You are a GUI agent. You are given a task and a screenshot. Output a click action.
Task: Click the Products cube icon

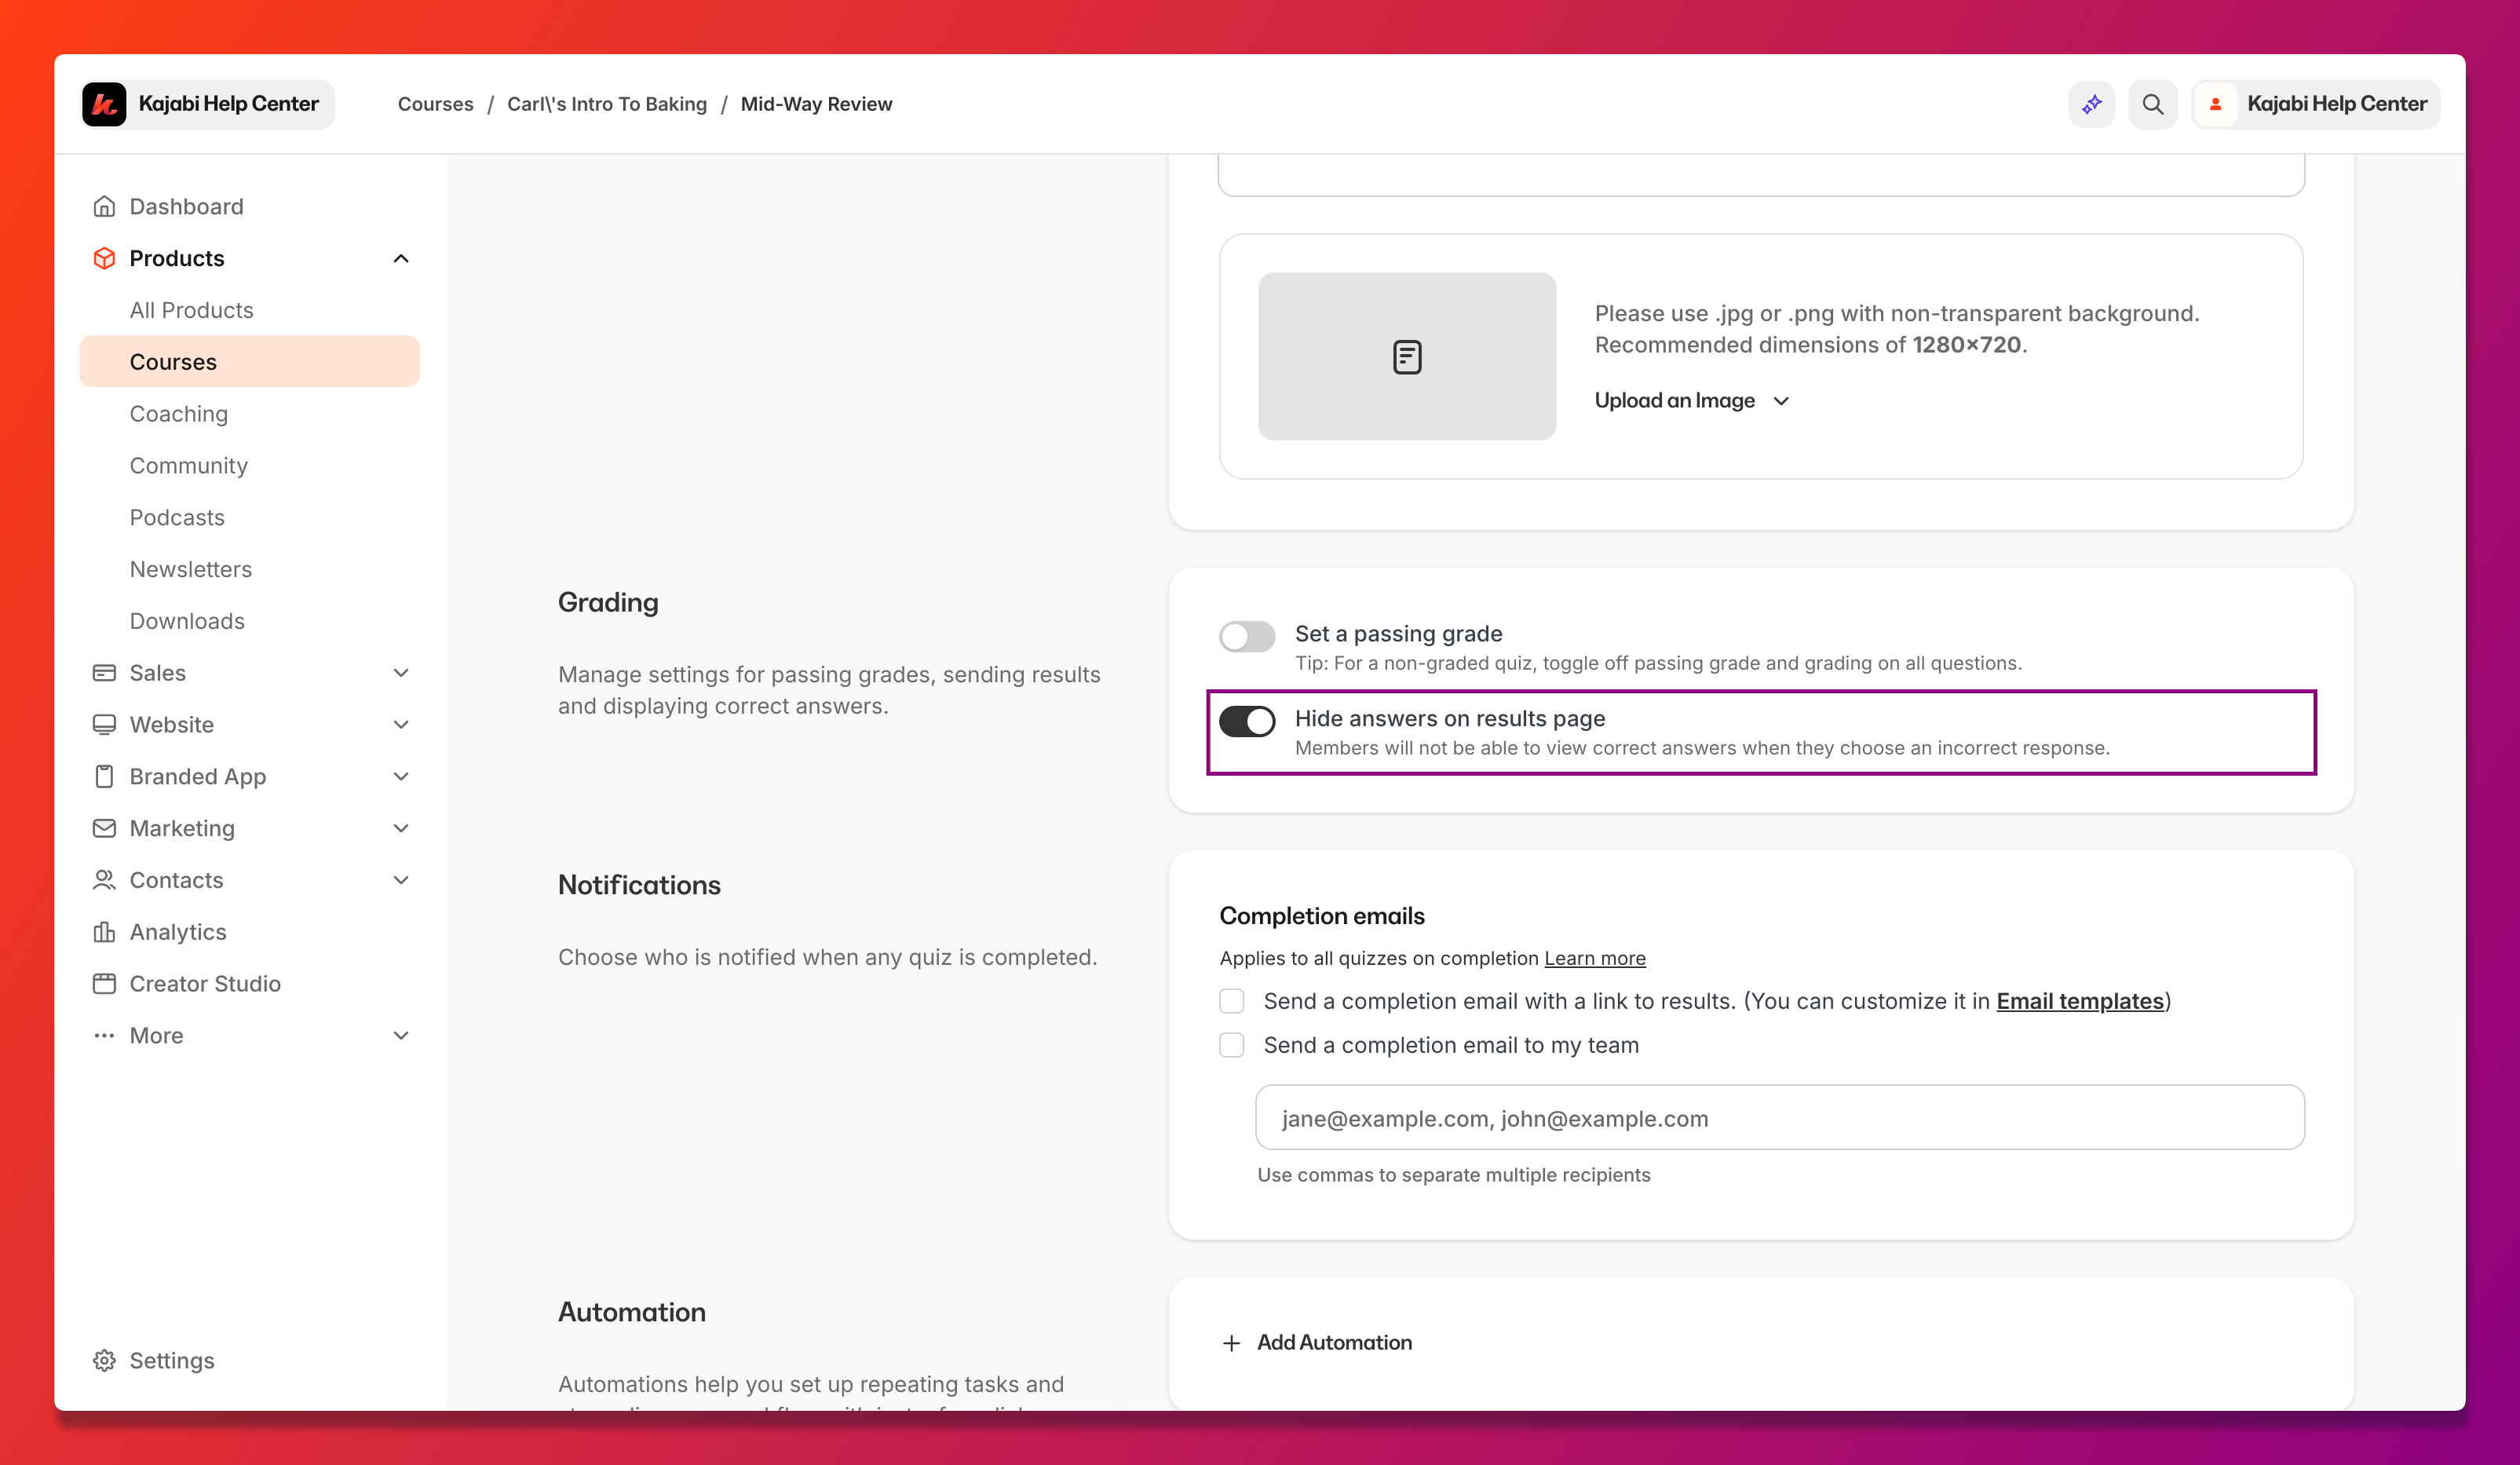coord(104,258)
